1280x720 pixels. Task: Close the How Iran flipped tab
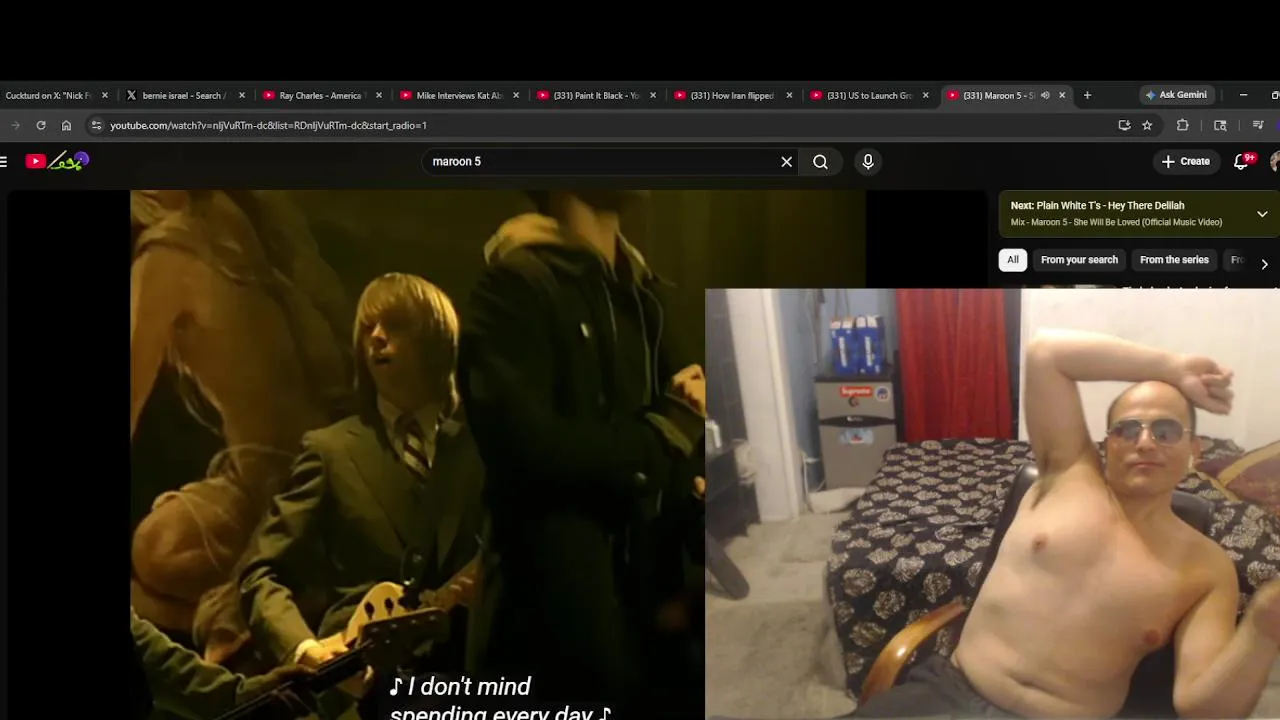pyautogui.click(x=789, y=95)
